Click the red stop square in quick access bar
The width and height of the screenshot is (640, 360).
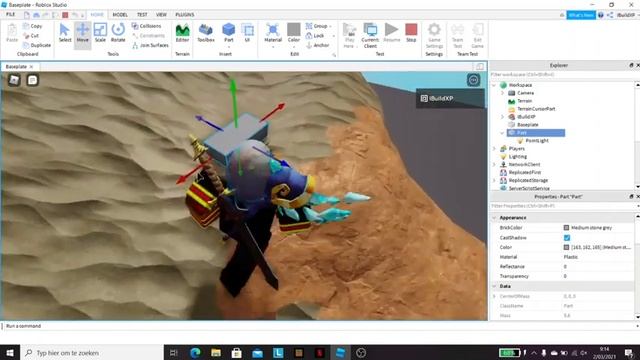pos(65,15)
